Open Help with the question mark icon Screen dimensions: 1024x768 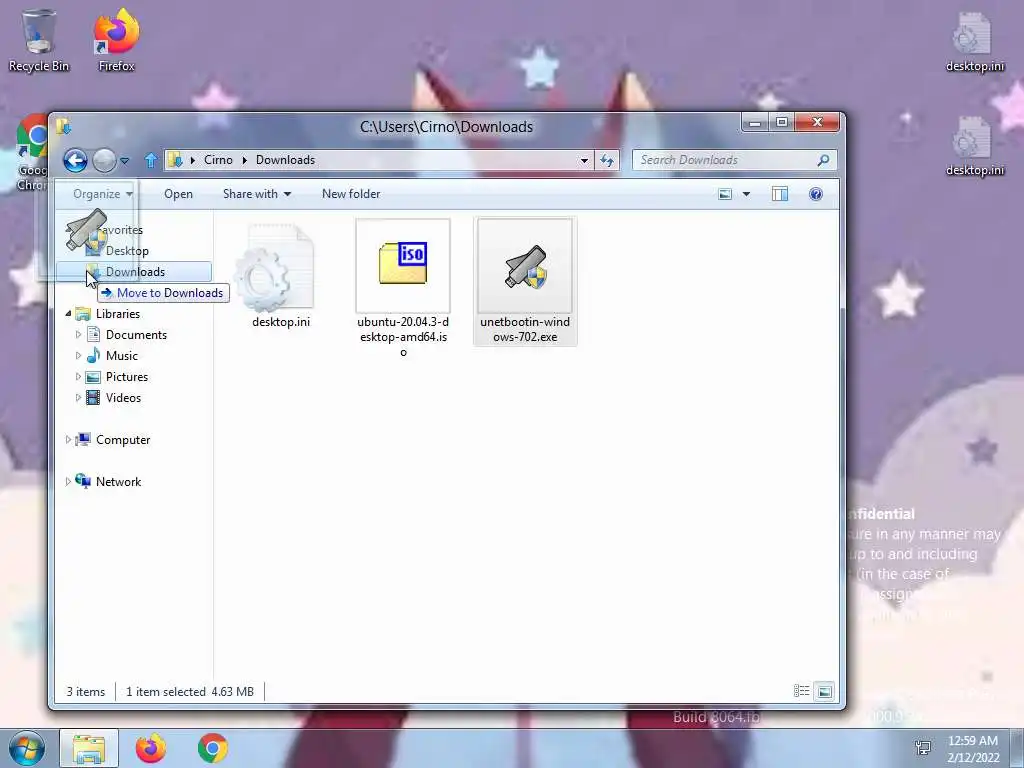[x=816, y=194]
